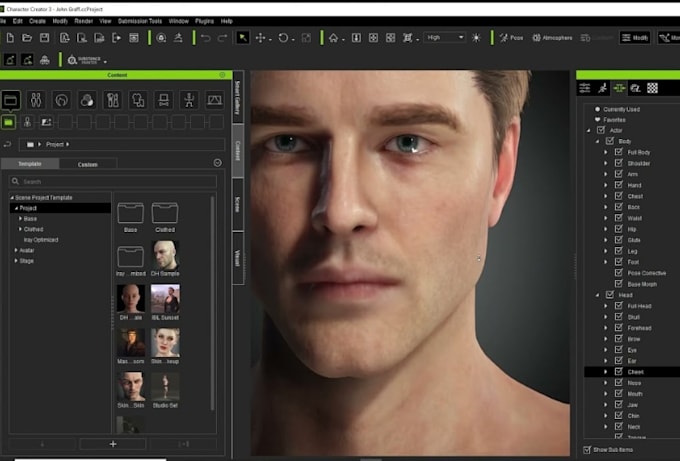Viewport: 680px width, 461px height.
Task: Open the High quality dropdown
Action: [x=445, y=38]
